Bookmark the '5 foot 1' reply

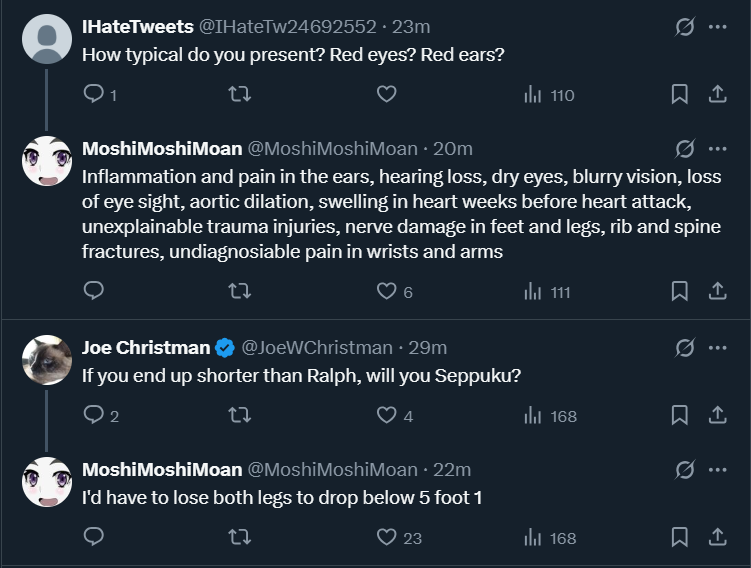coord(679,537)
